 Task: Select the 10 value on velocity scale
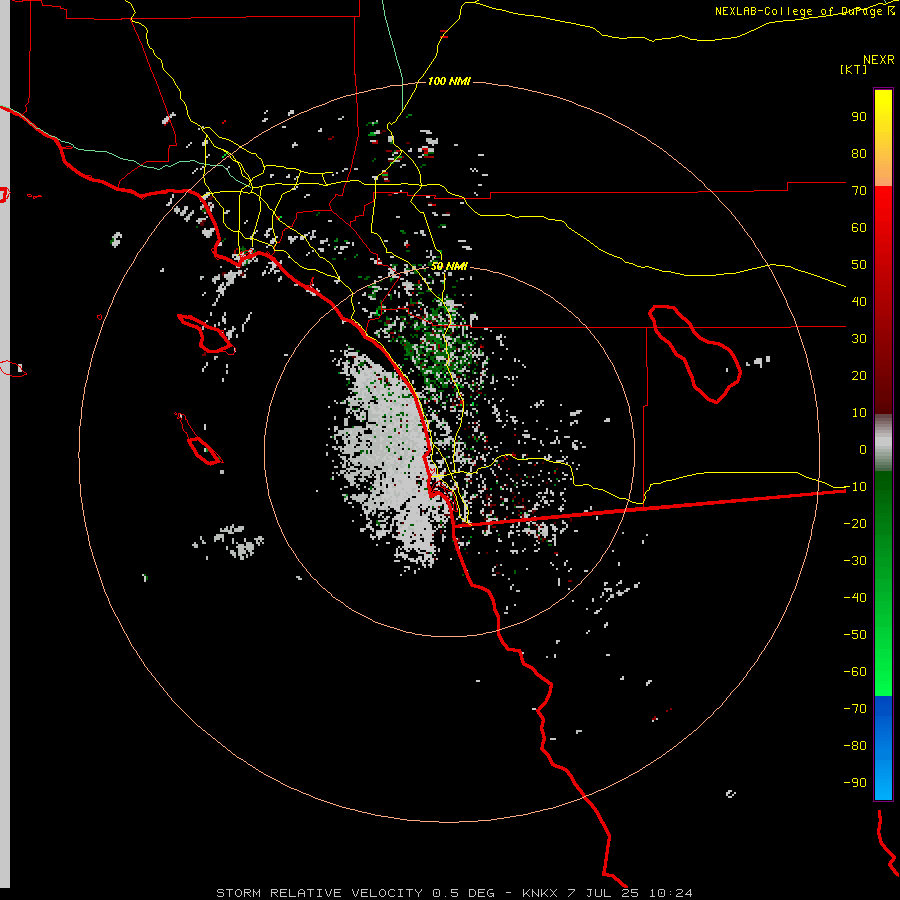(x=859, y=413)
